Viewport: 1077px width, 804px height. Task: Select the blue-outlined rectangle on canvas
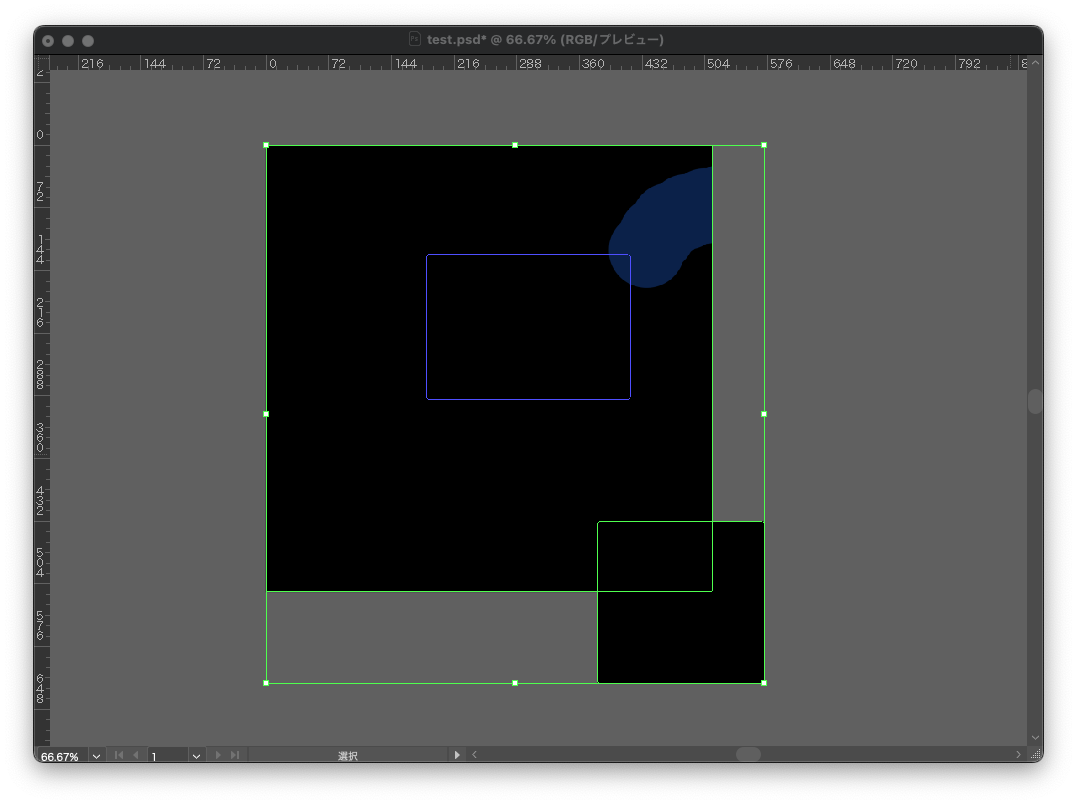(528, 255)
